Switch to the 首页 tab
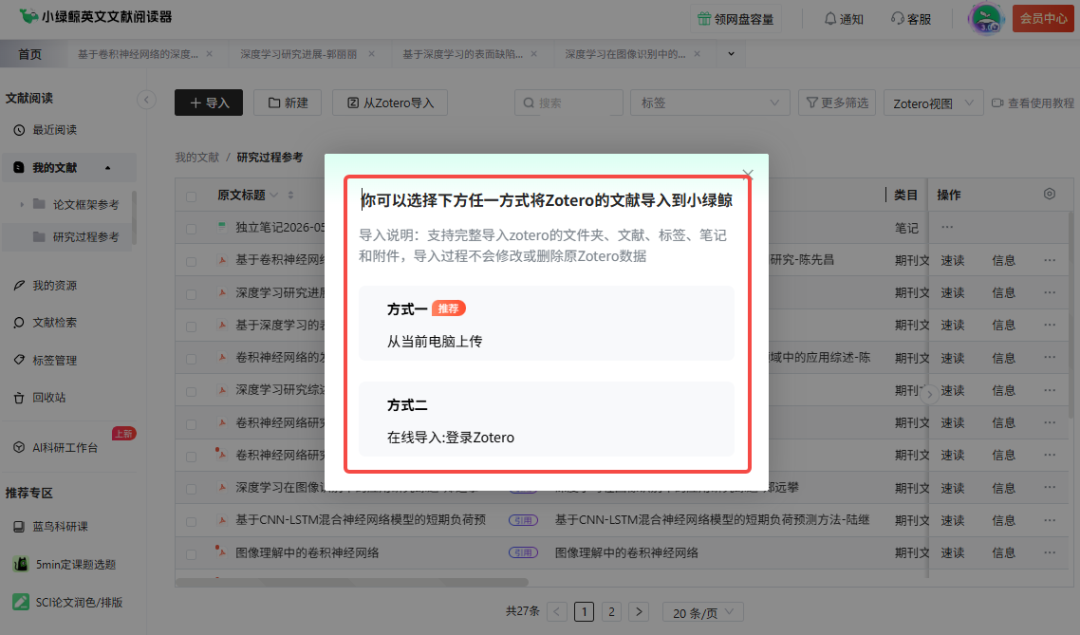1080x635 pixels. pyautogui.click(x=30, y=54)
